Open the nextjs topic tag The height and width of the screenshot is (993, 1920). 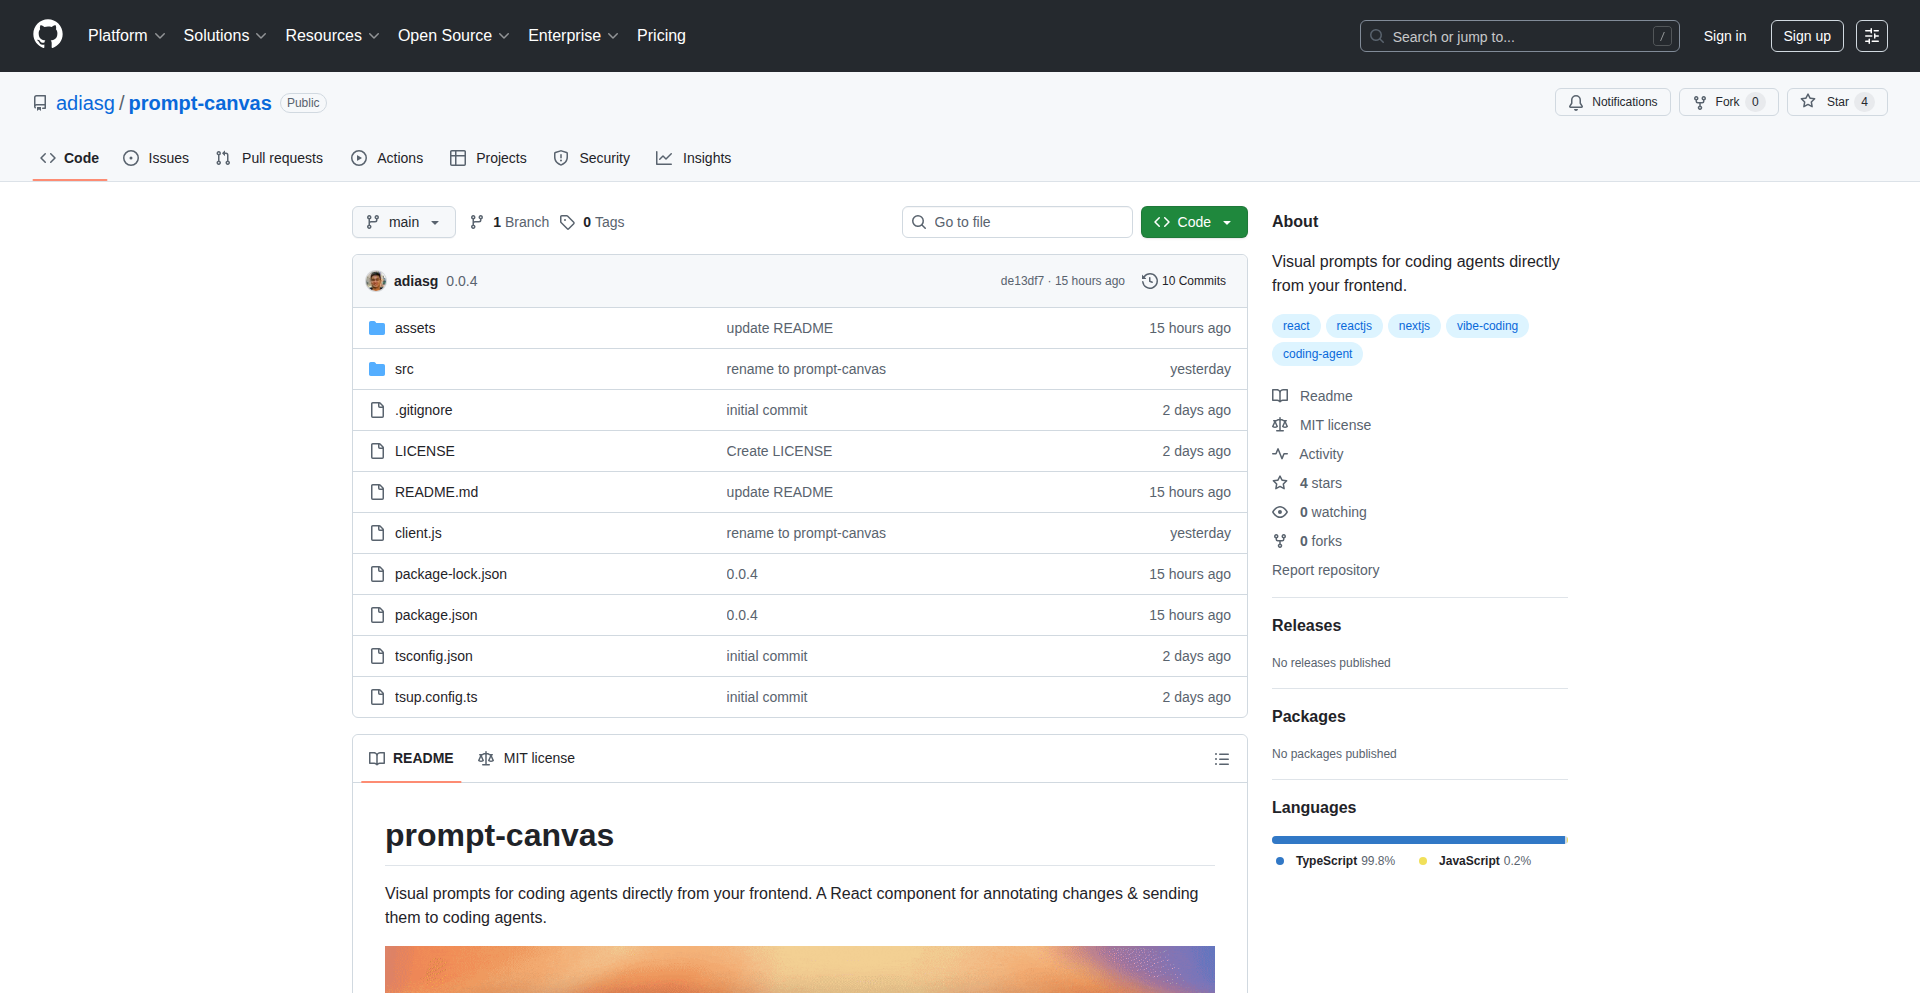1414,326
